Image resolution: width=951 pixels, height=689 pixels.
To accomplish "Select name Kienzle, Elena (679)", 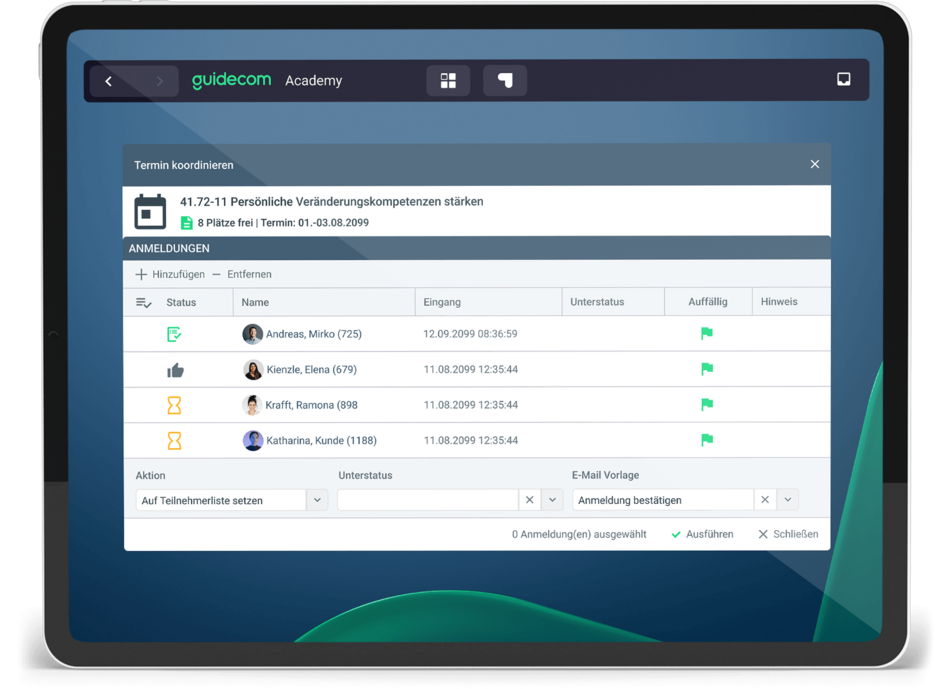I will [312, 369].
